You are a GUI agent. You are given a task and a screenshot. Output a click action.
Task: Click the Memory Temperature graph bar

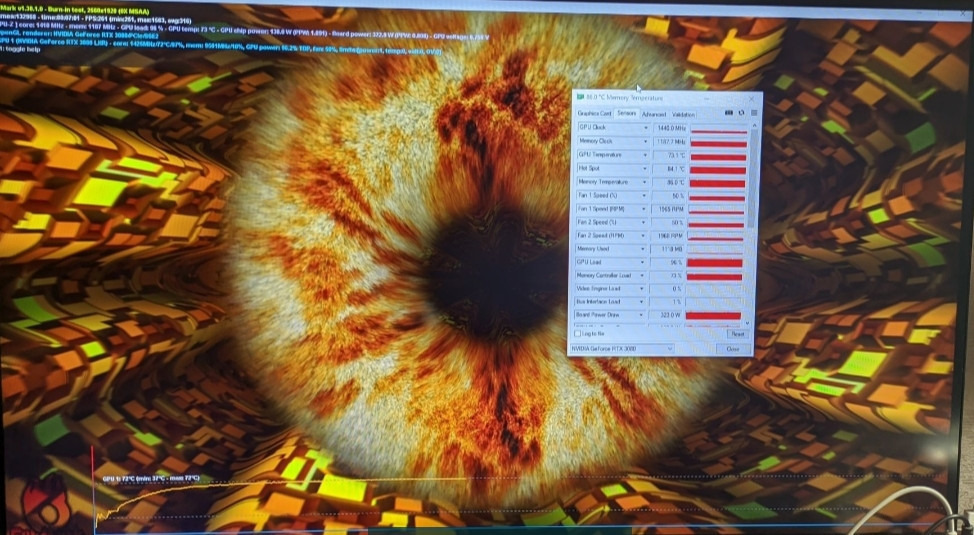717,183
